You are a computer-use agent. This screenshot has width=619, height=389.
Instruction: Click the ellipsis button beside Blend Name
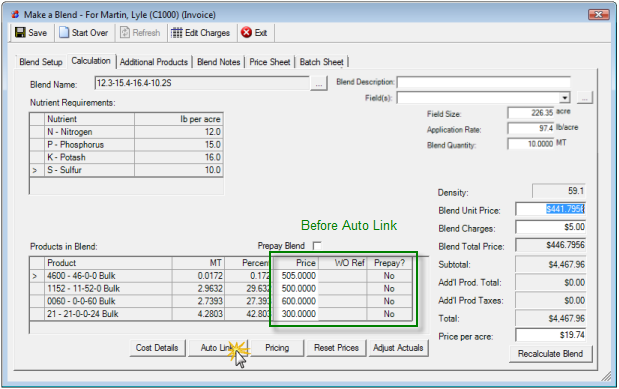click(x=319, y=84)
